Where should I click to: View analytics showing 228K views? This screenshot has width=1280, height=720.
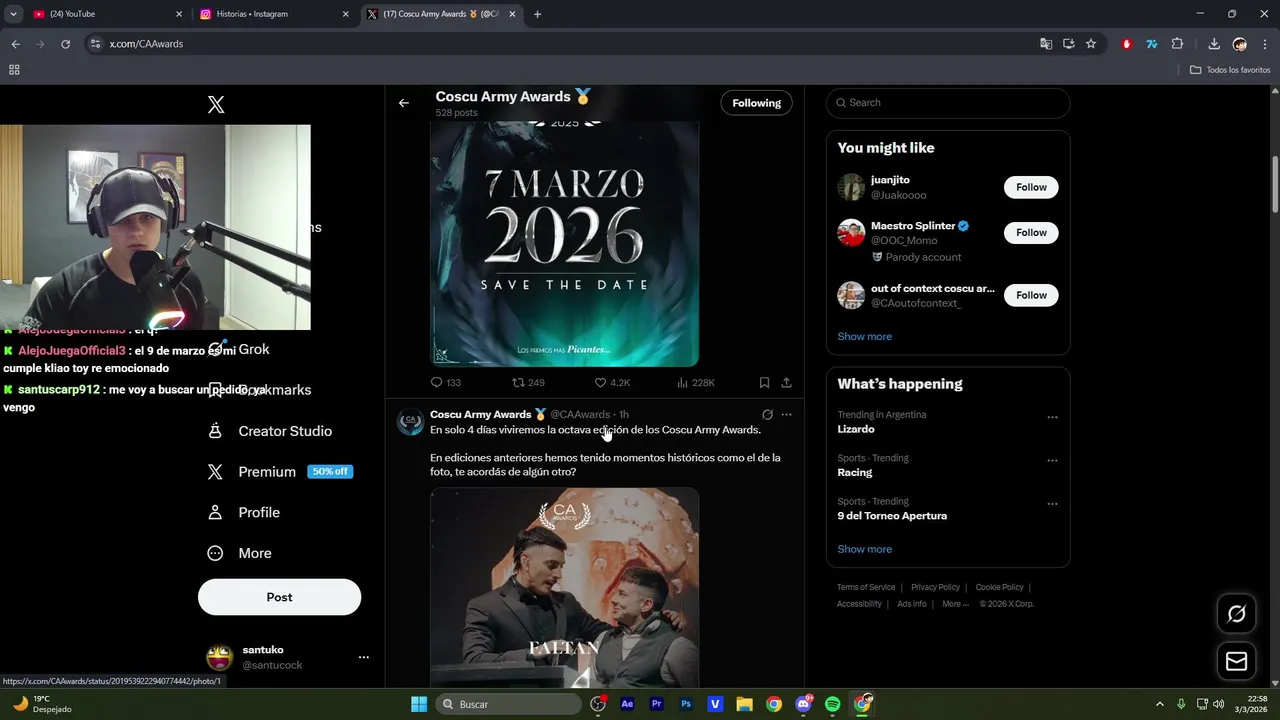696,383
